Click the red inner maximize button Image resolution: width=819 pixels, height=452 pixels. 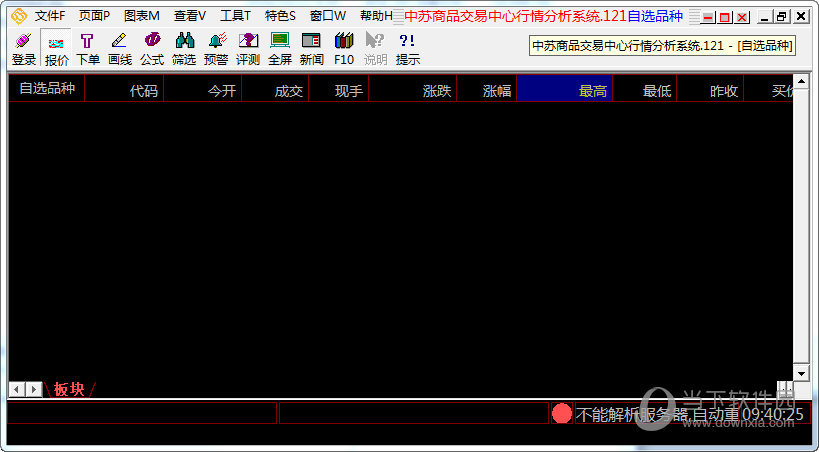click(725, 17)
